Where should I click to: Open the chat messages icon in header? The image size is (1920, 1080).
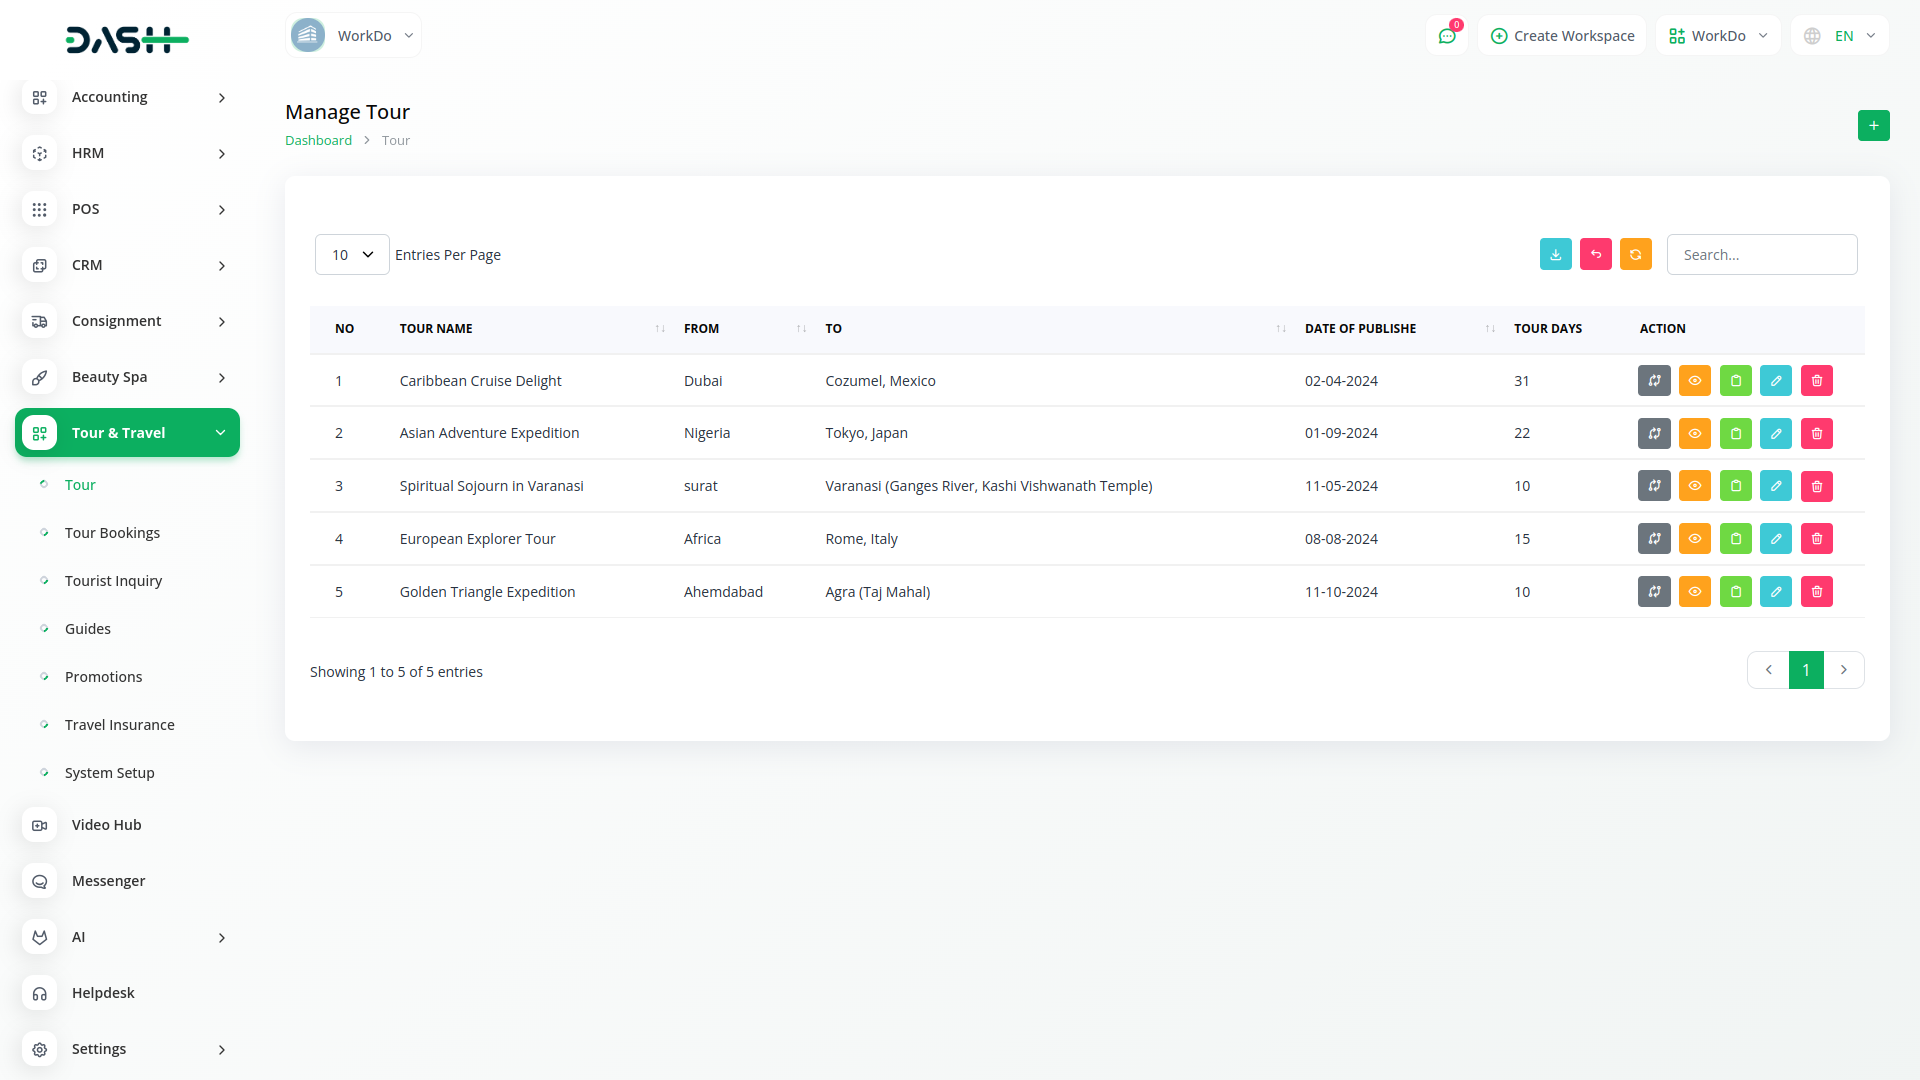1446,36
